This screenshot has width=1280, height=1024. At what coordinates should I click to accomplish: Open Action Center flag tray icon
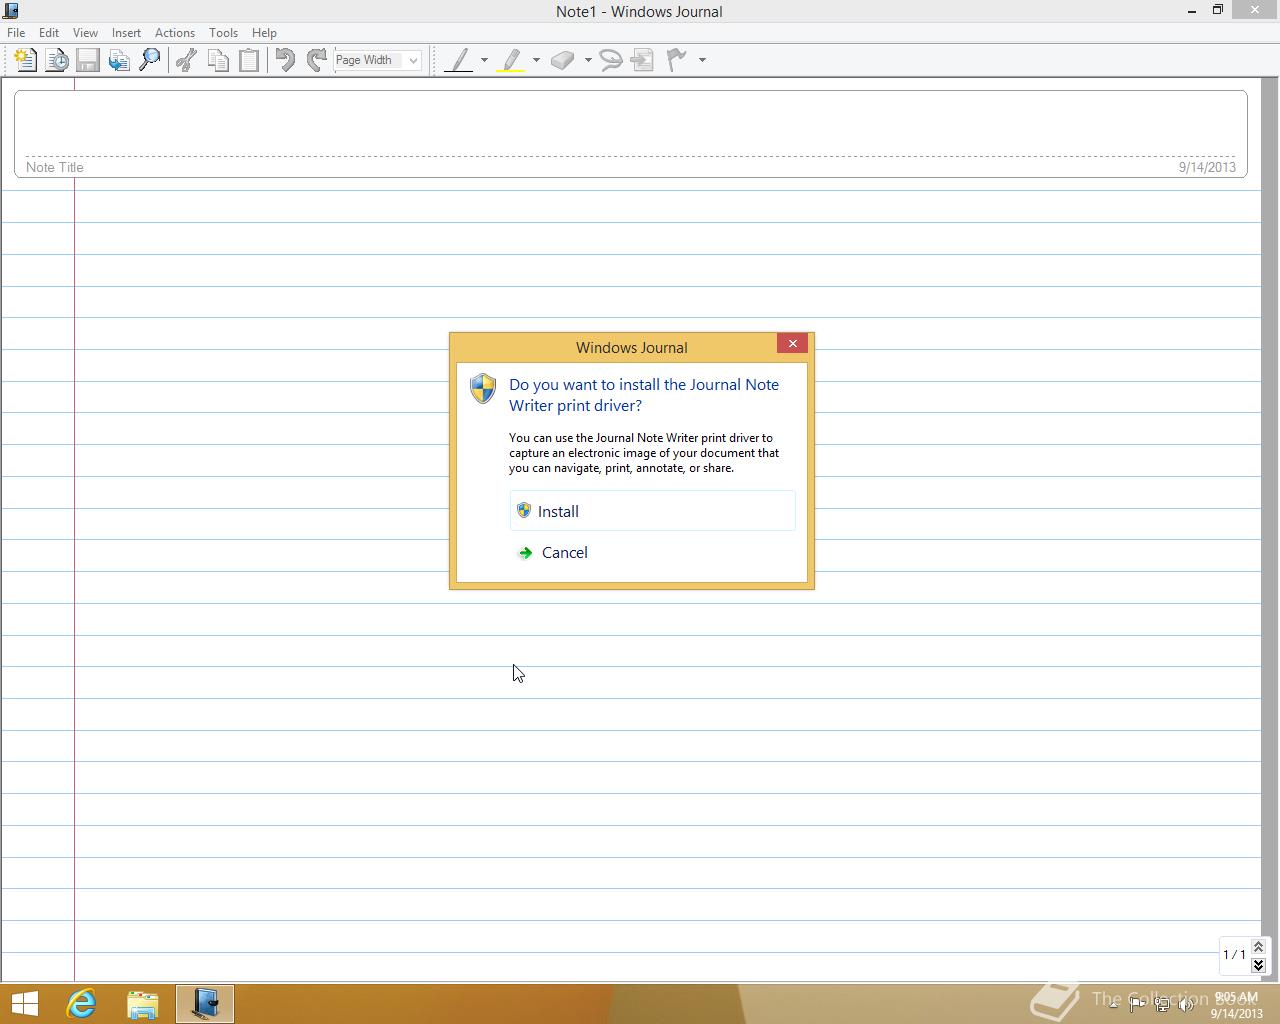pos(1137,1004)
